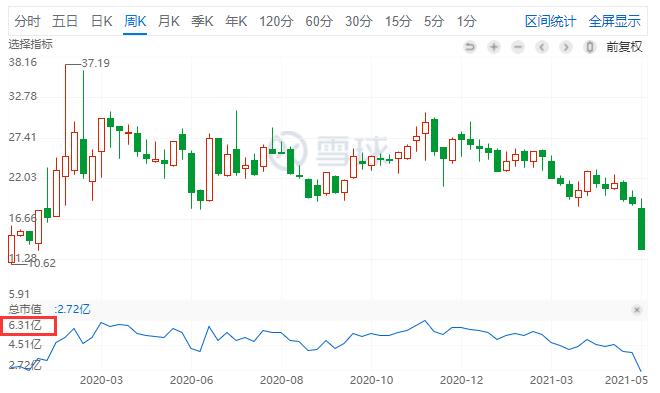
Task: Select the 30分 interval tab
Action: point(359,21)
